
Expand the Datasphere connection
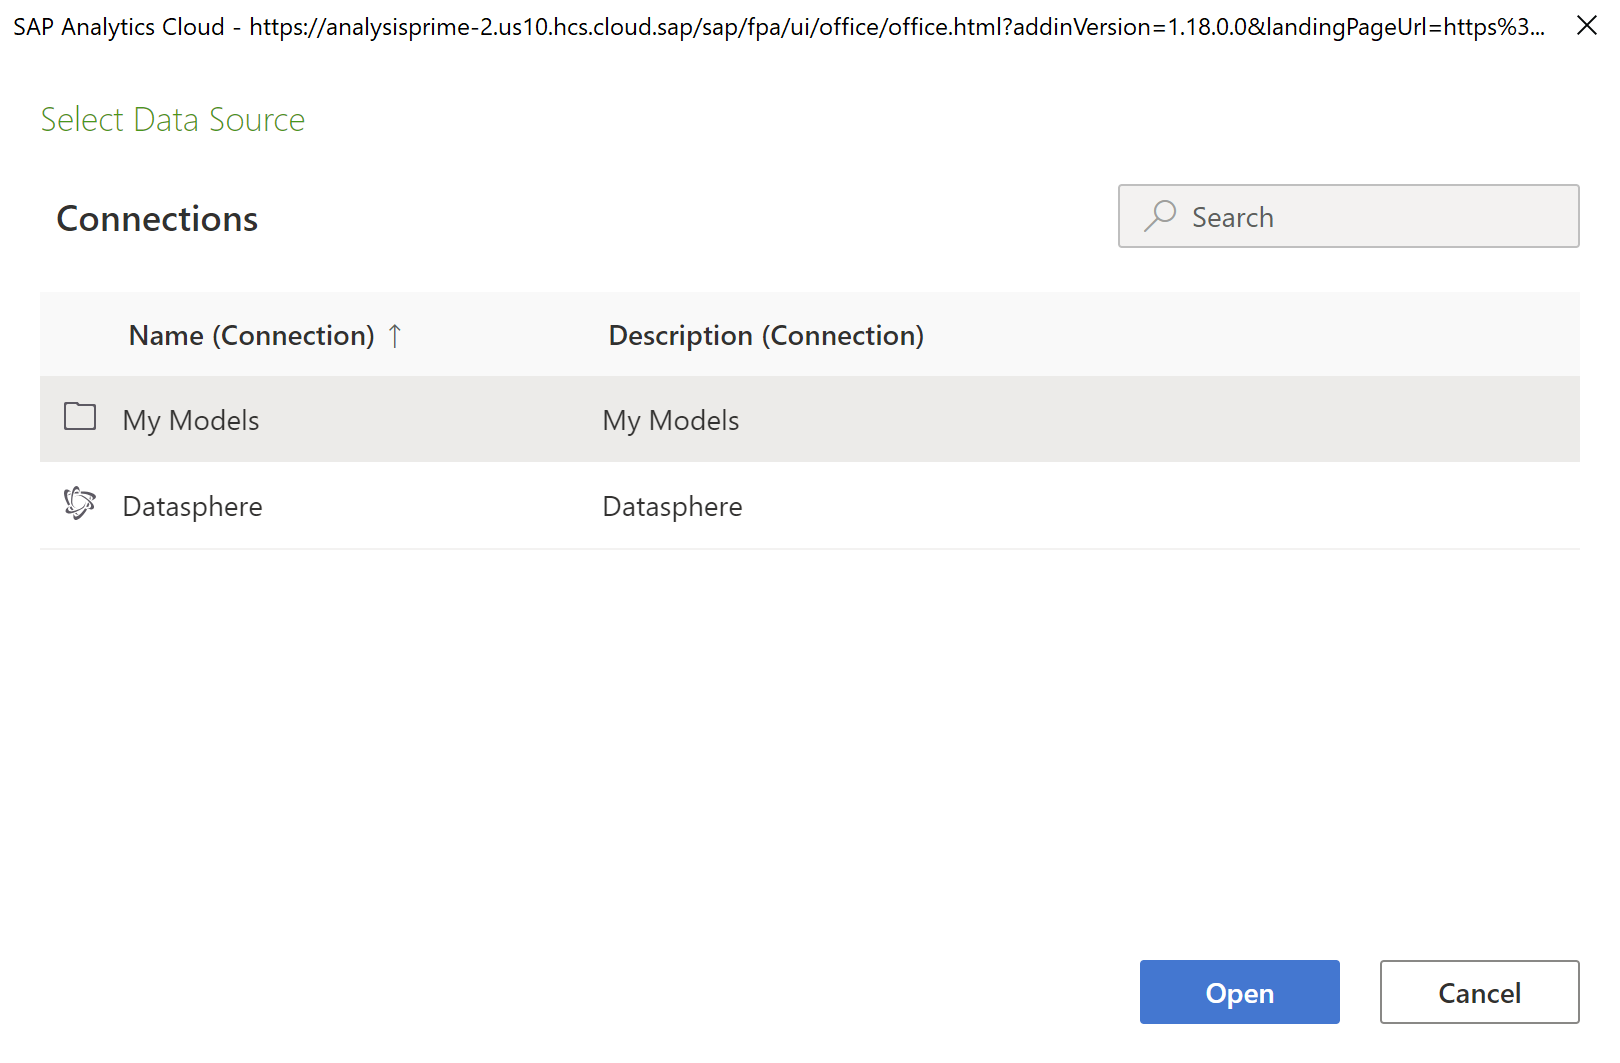click(193, 505)
